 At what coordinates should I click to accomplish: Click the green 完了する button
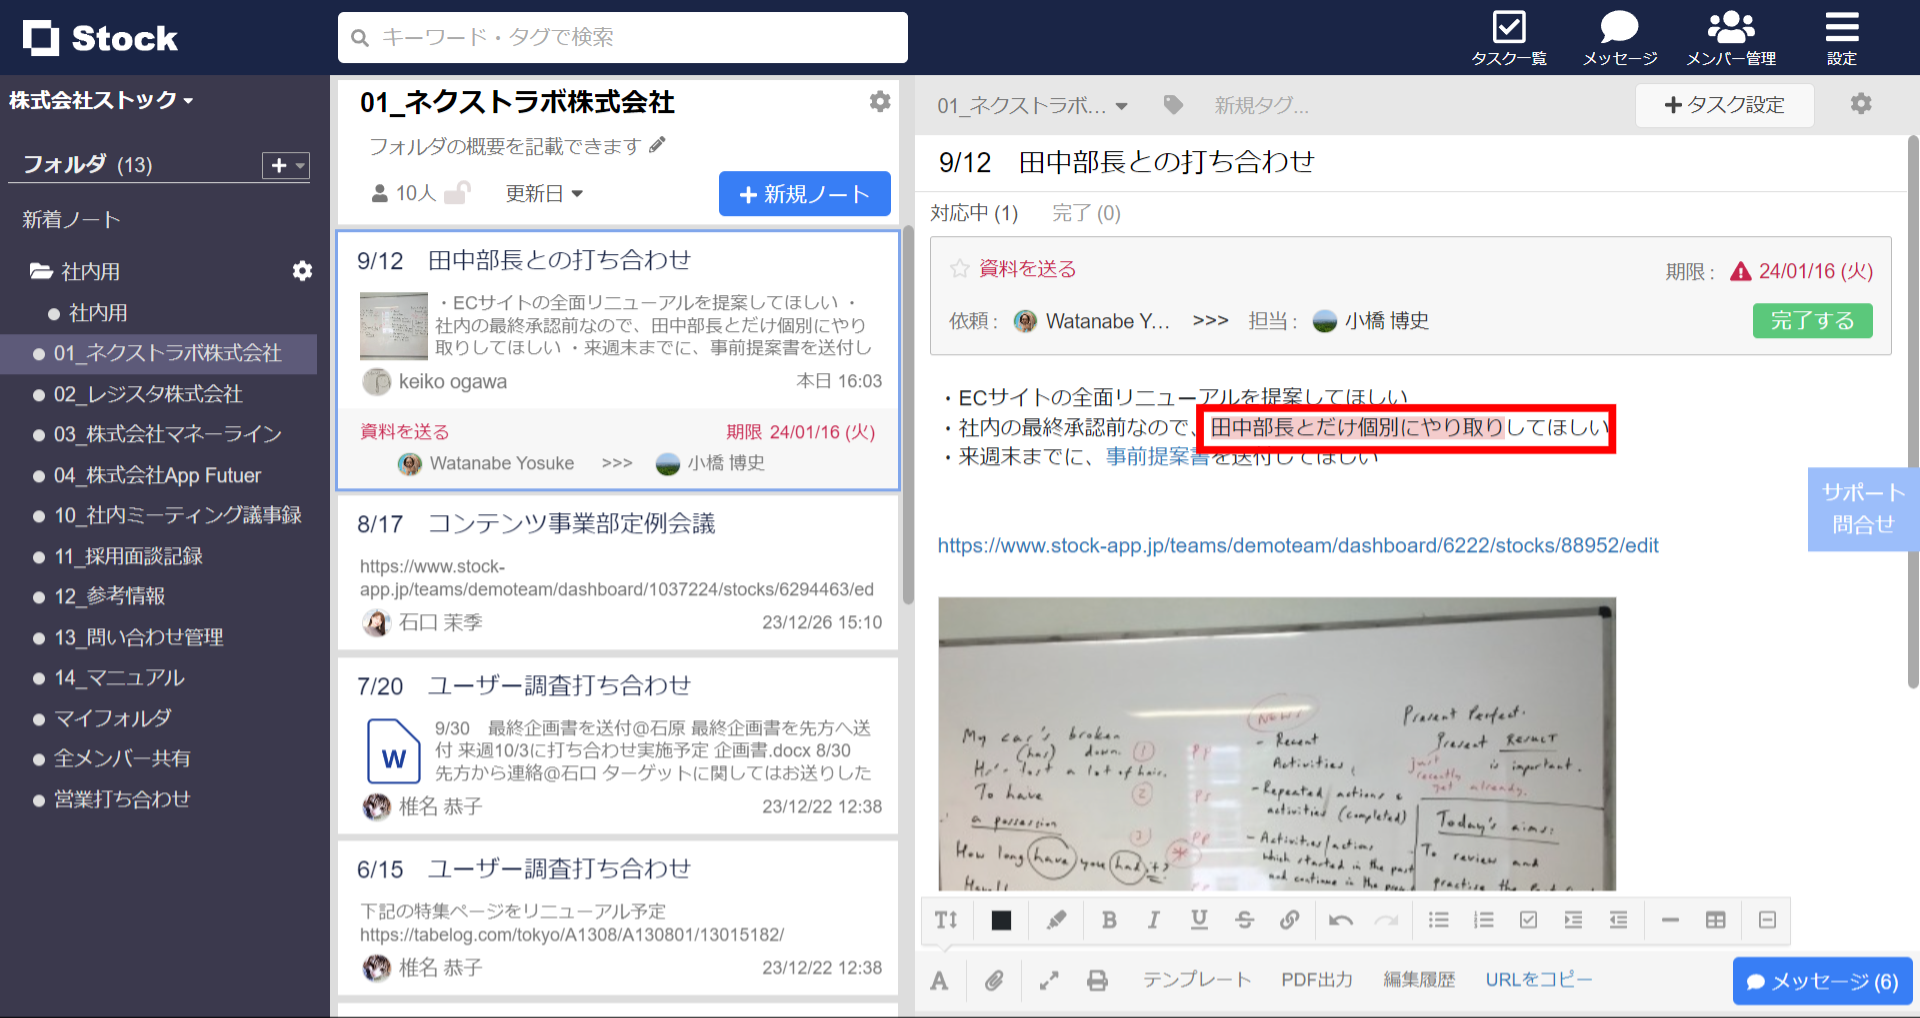[1812, 320]
